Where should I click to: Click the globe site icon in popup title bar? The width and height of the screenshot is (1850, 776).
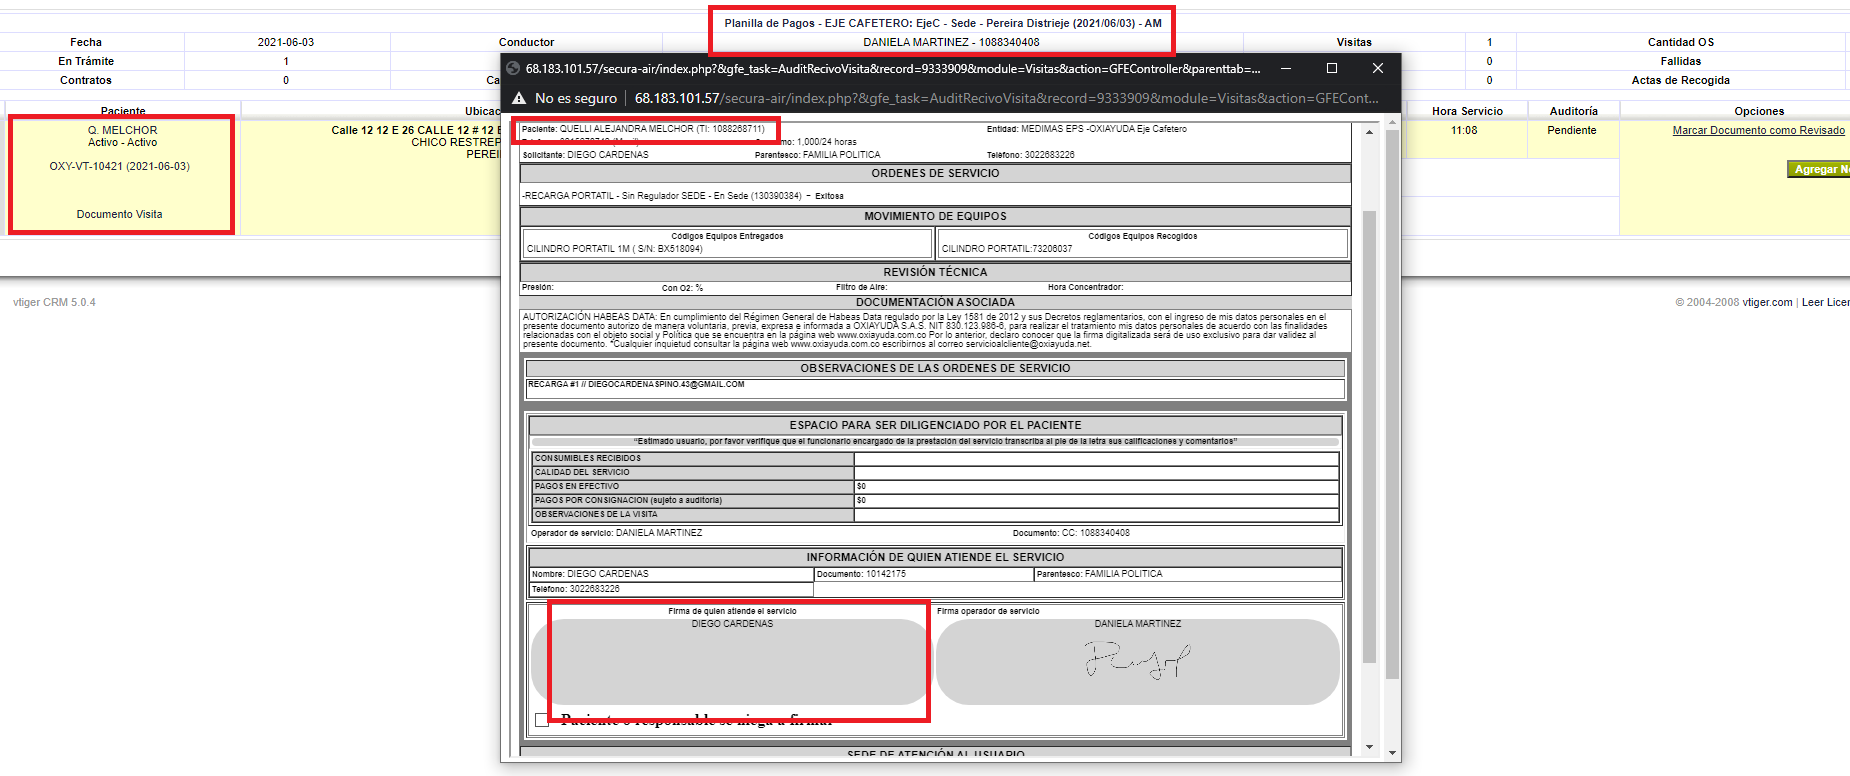tap(513, 68)
